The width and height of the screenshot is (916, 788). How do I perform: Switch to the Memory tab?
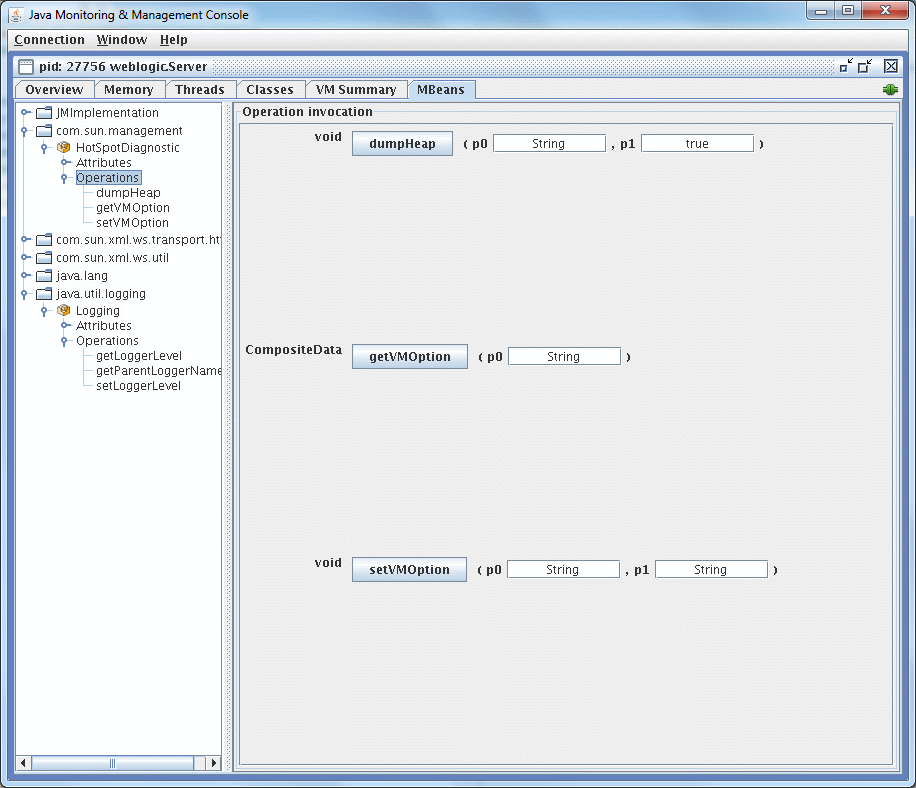[130, 89]
